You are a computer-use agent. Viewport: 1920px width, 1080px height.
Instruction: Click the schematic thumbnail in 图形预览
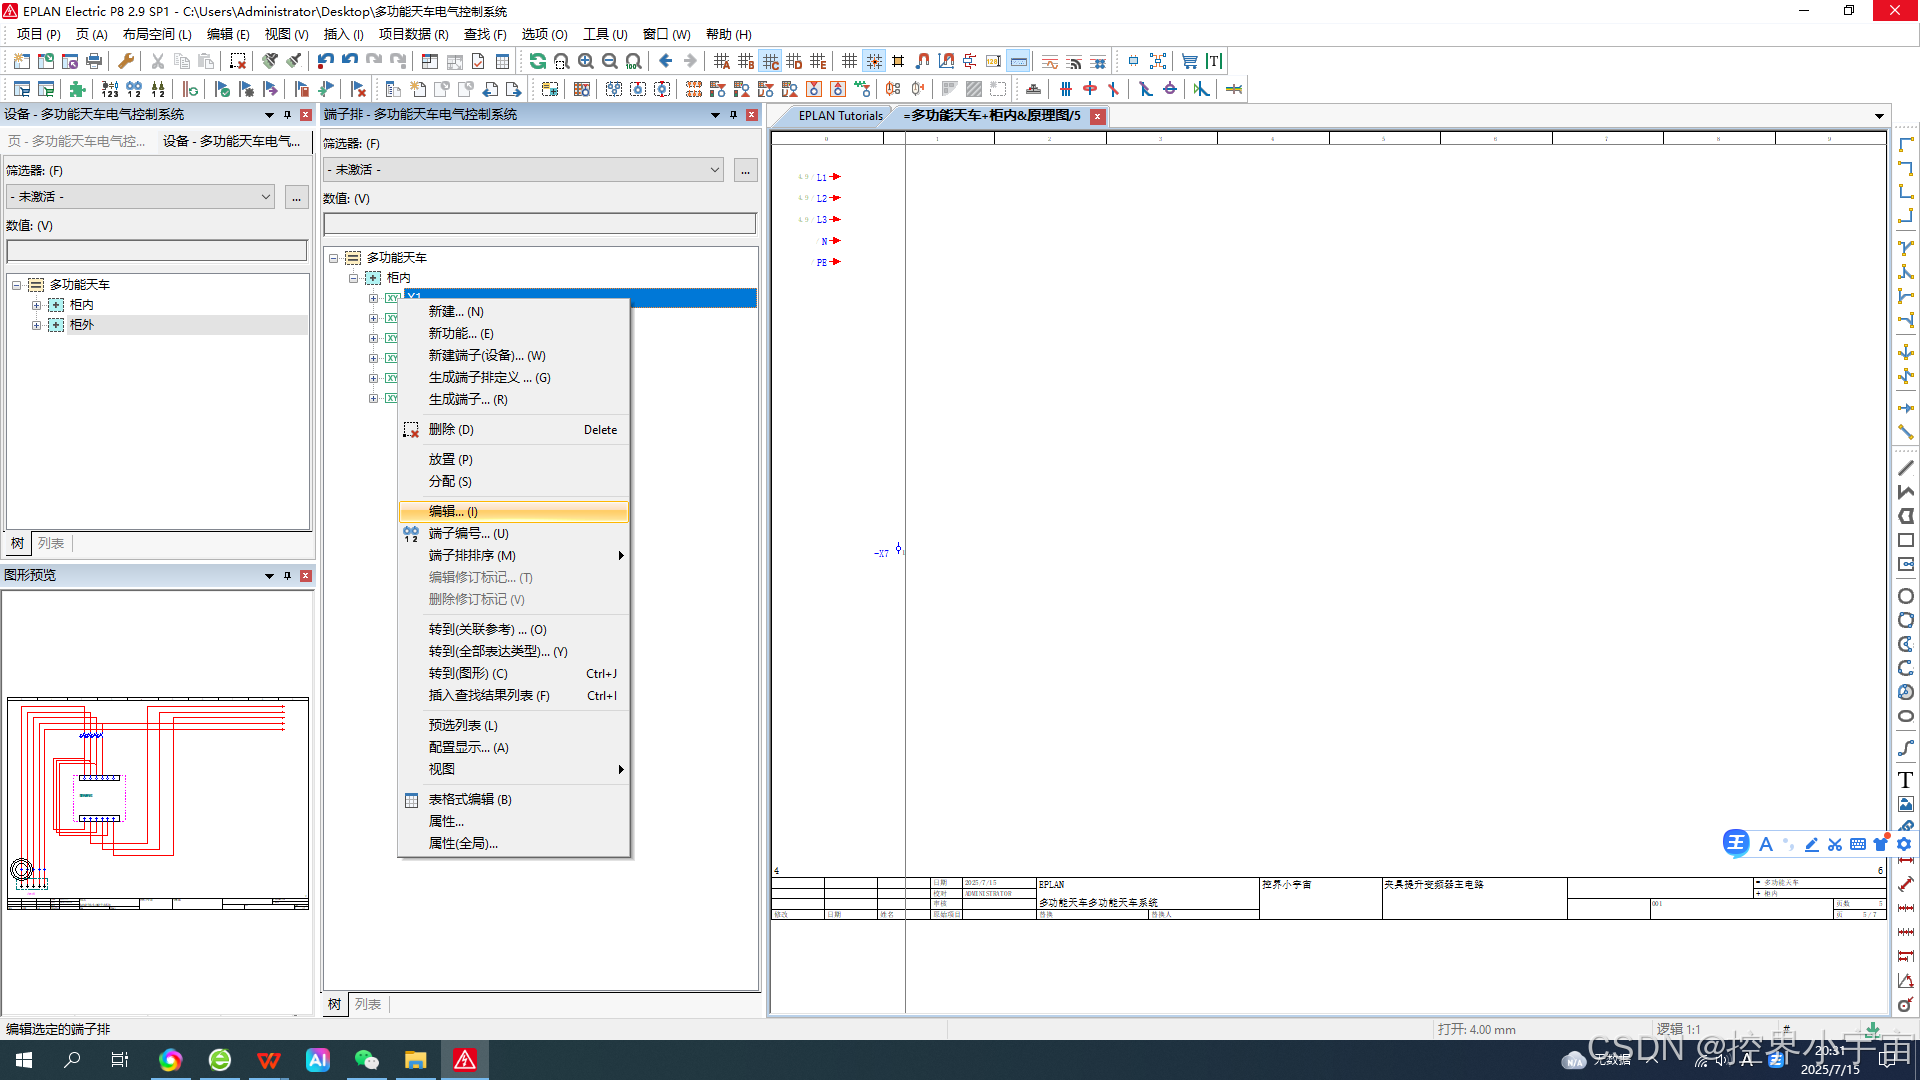pyautogui.click(x=158, y=803)
